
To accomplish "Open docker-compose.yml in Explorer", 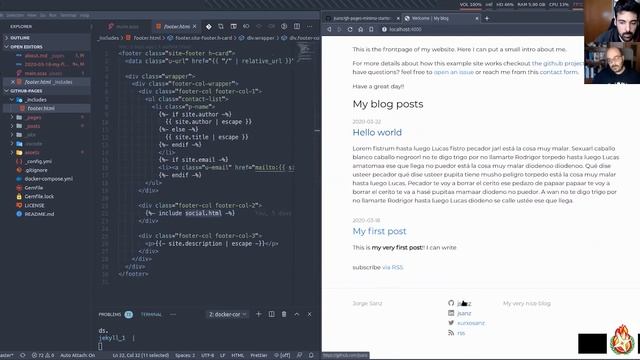I will [48, 179].
